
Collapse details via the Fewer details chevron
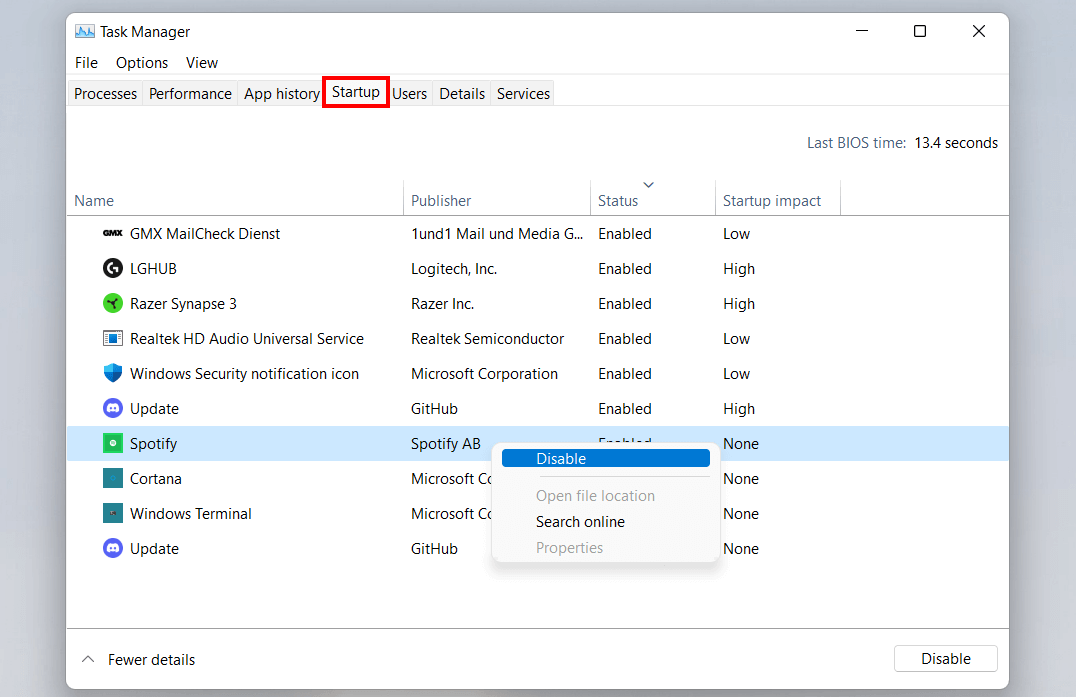pyautogui.click(x=88, y=659)
